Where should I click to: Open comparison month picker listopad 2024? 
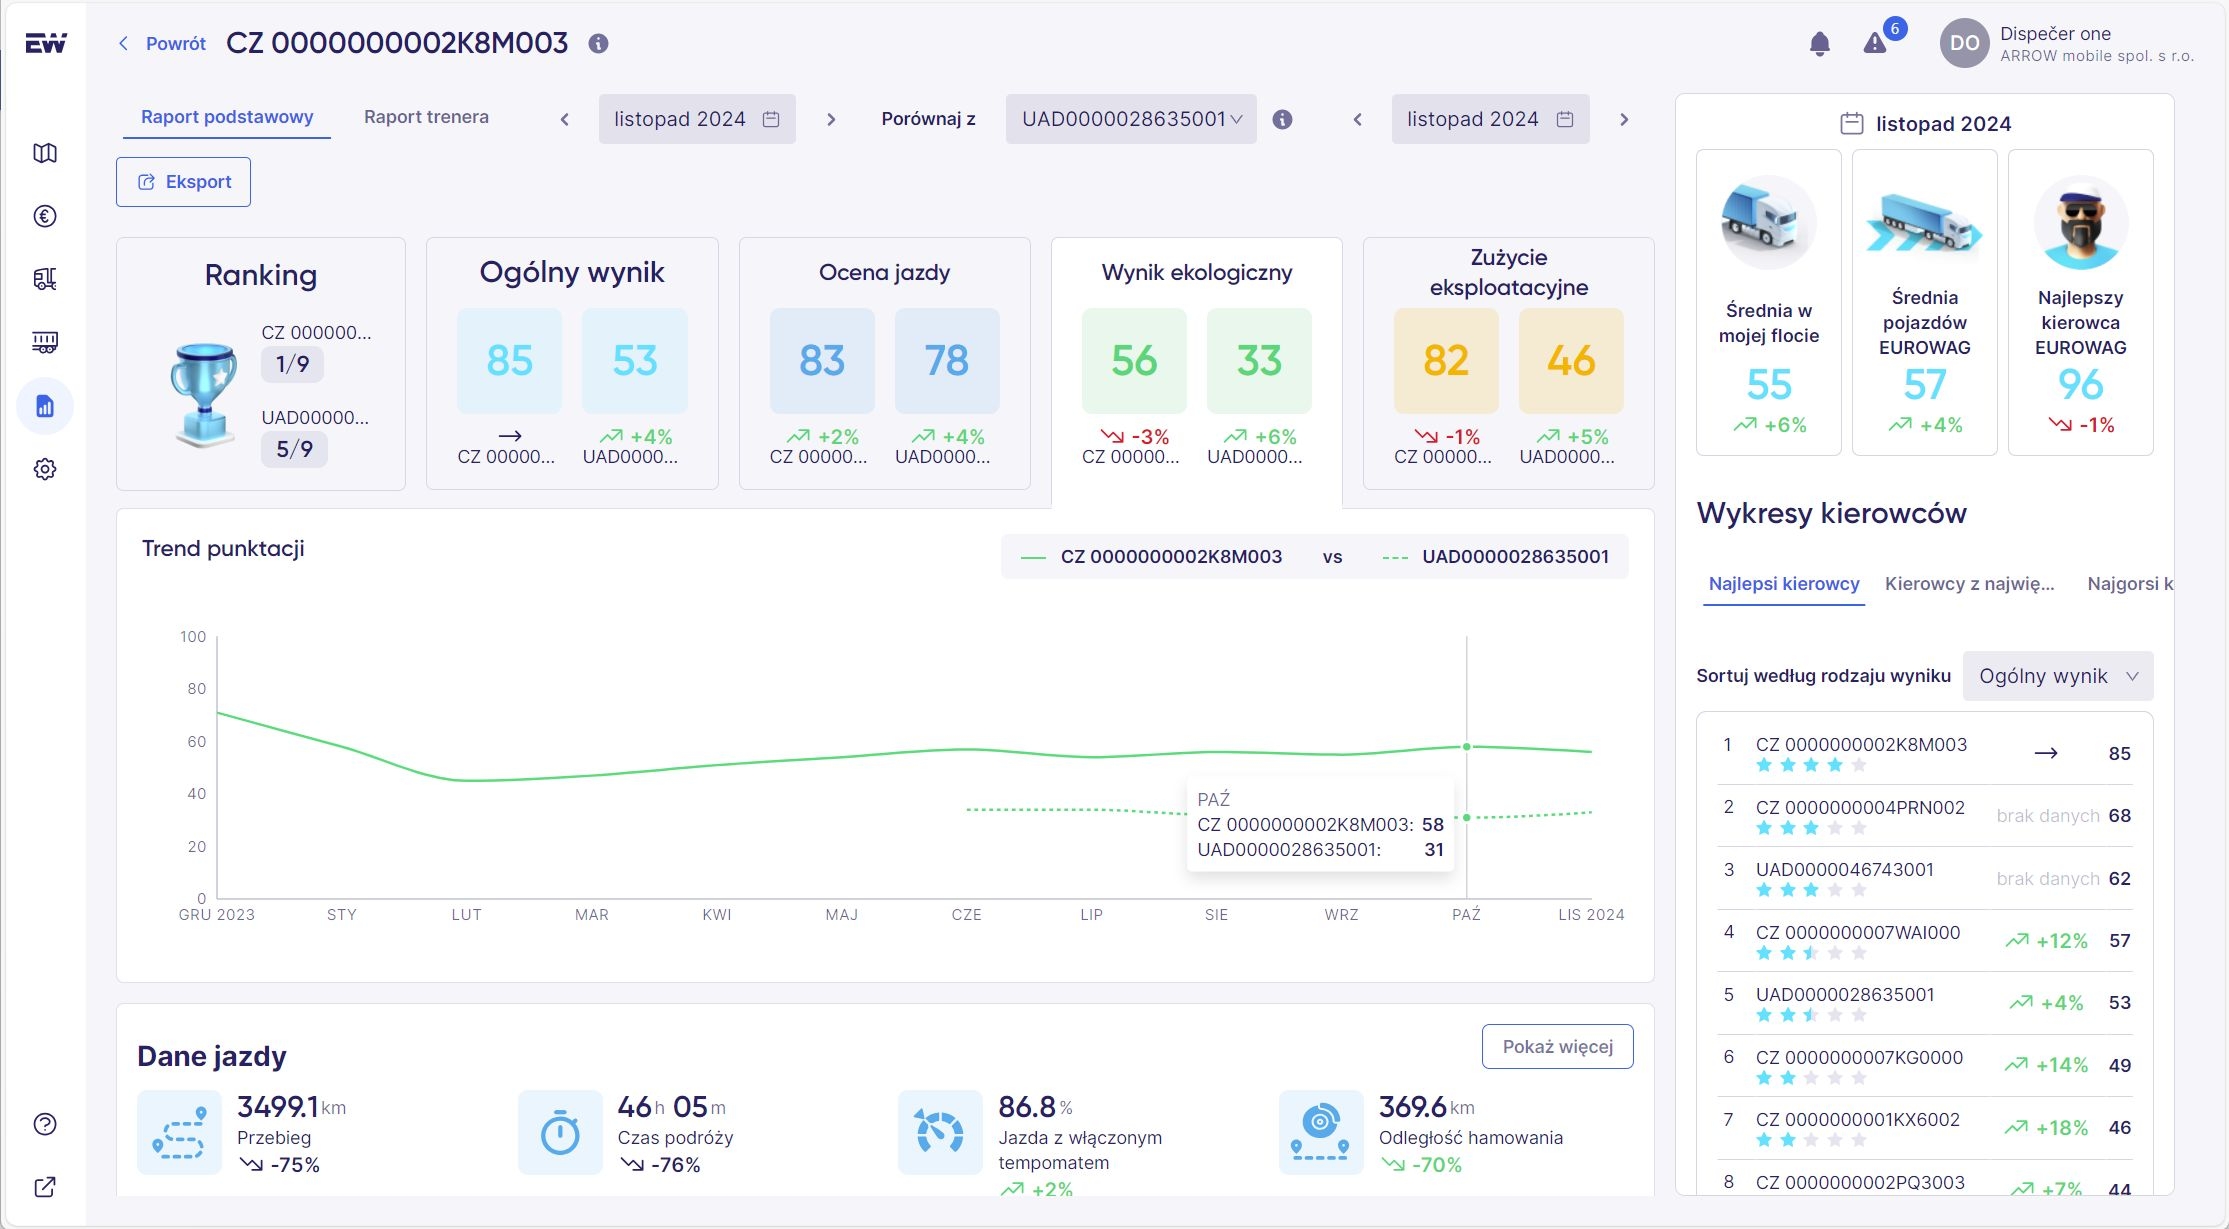(x=1490, y=119)
